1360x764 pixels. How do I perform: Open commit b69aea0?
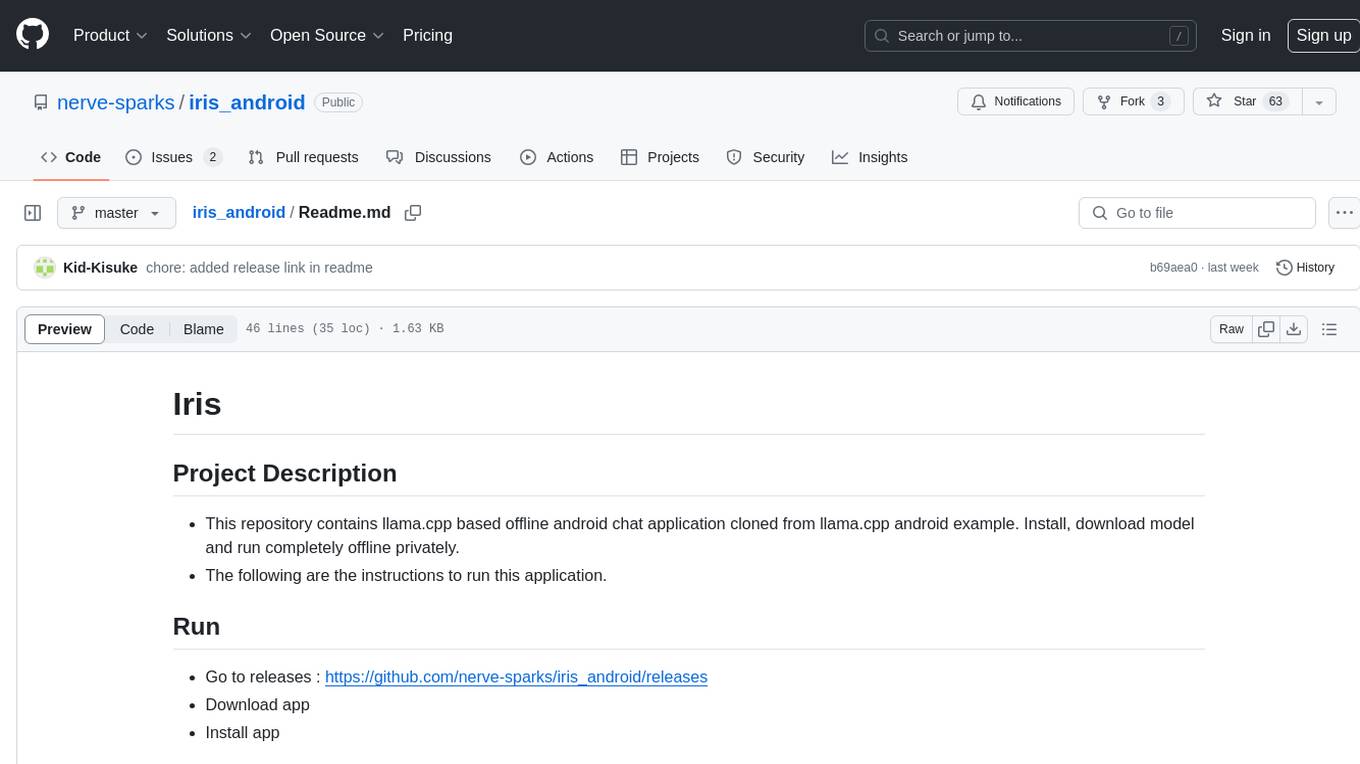click(x=1173, y=267)
